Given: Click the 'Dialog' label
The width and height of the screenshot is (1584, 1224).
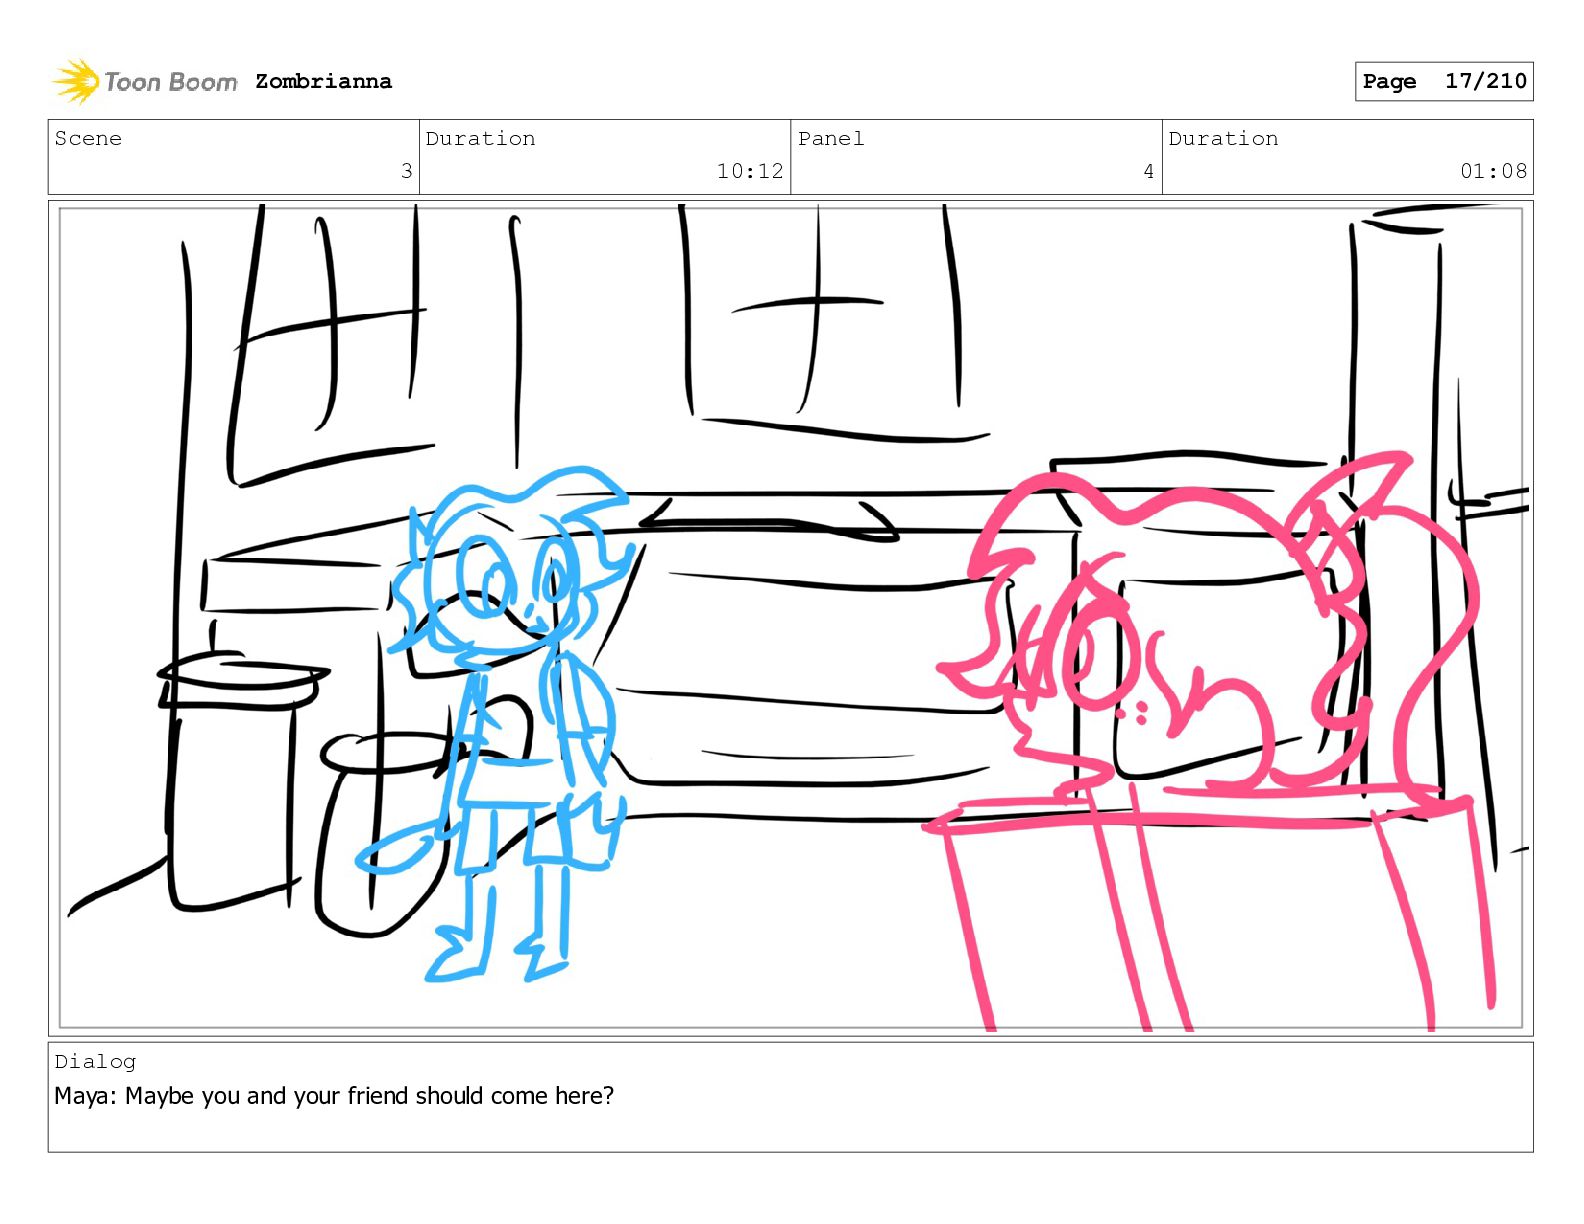Looking at the screenshot, I should [95, 1061].
